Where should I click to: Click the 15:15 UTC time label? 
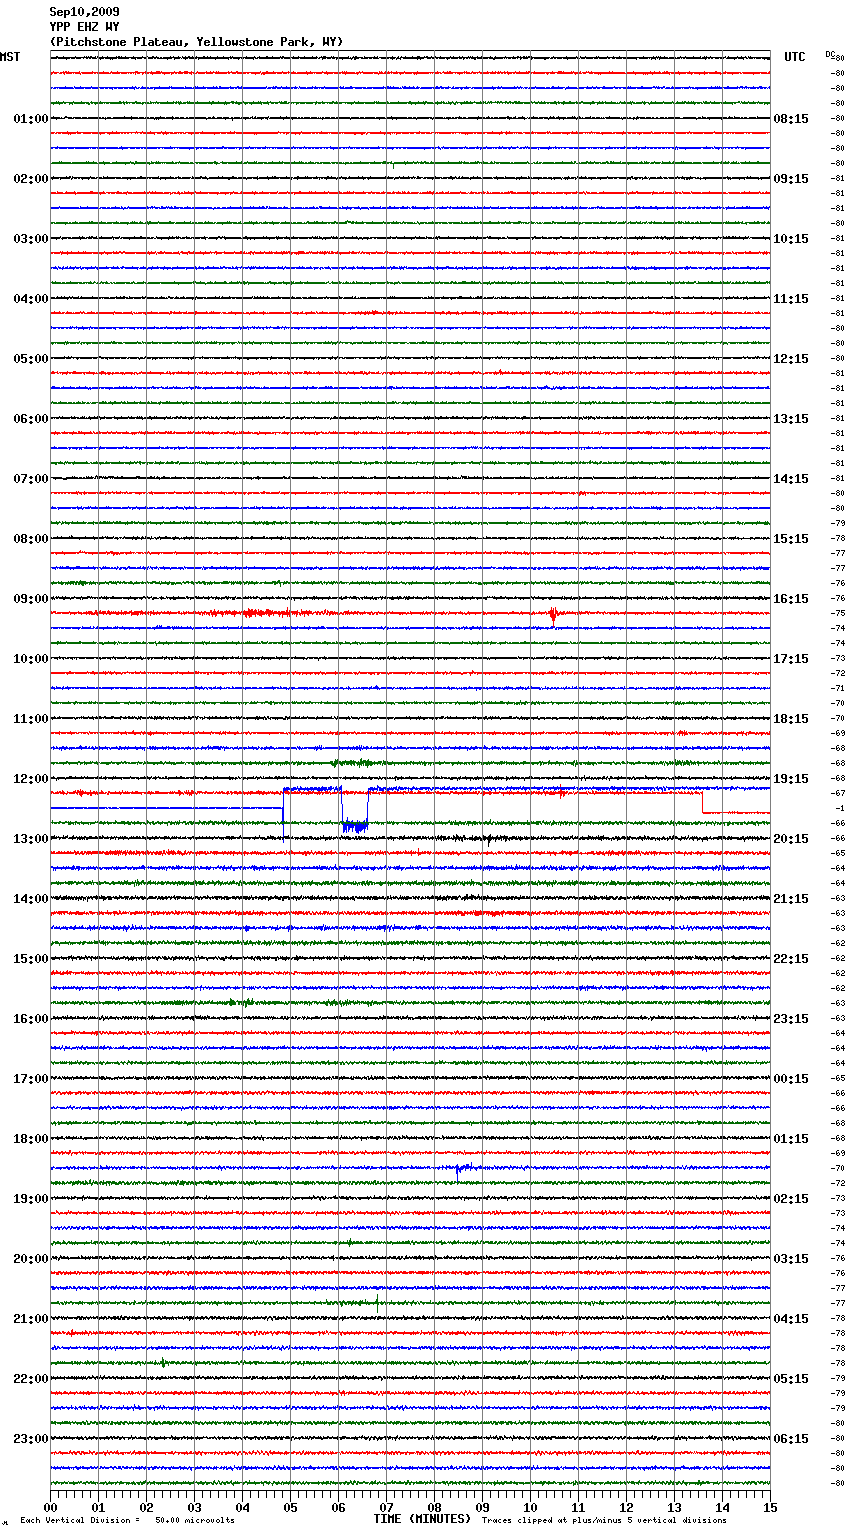coord(791,539)
